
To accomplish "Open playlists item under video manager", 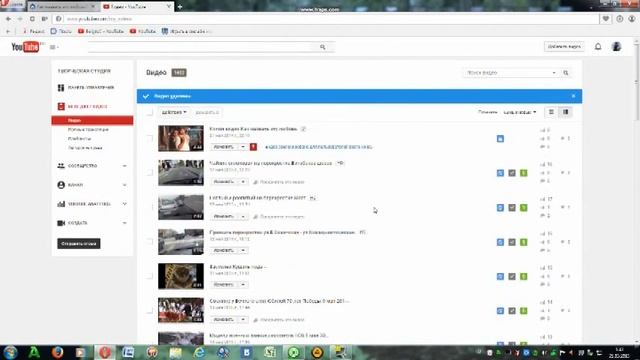I will (80, 139).
